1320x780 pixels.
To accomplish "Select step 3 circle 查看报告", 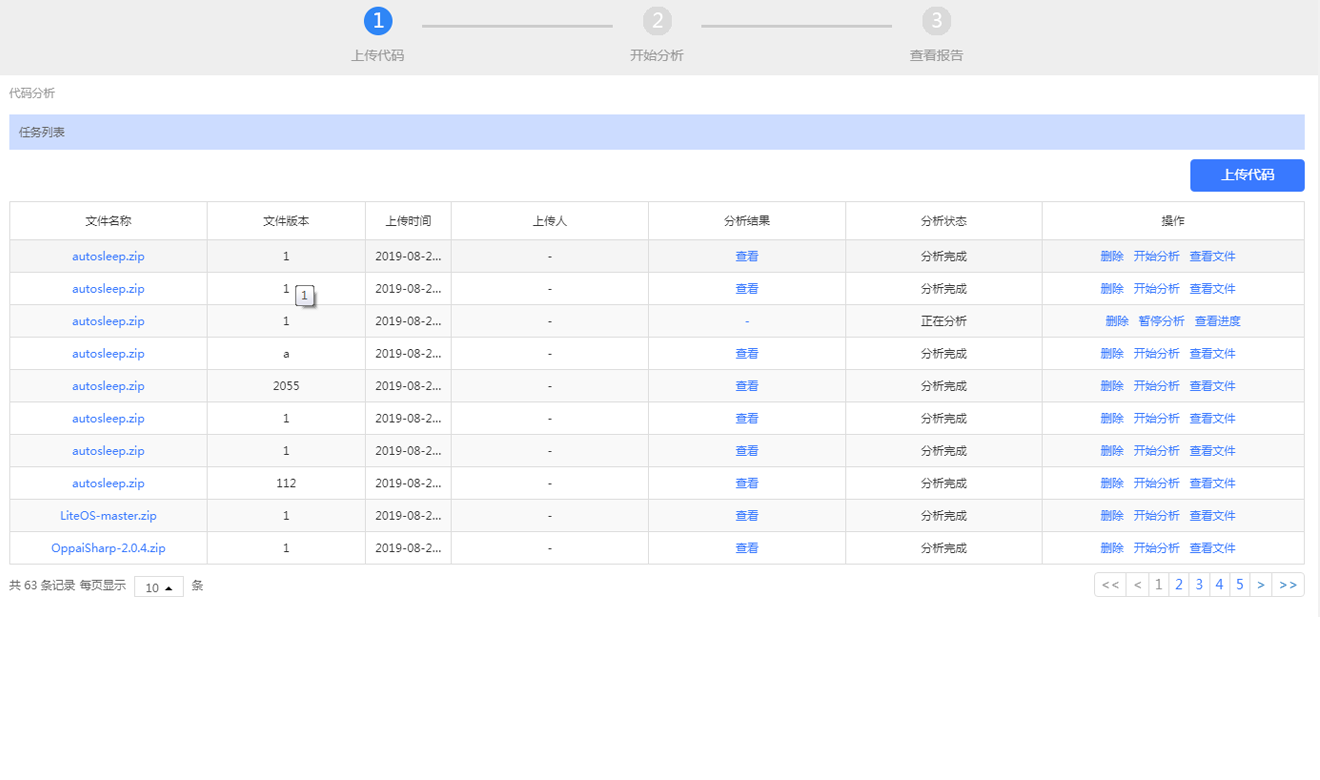I will 936,20.
